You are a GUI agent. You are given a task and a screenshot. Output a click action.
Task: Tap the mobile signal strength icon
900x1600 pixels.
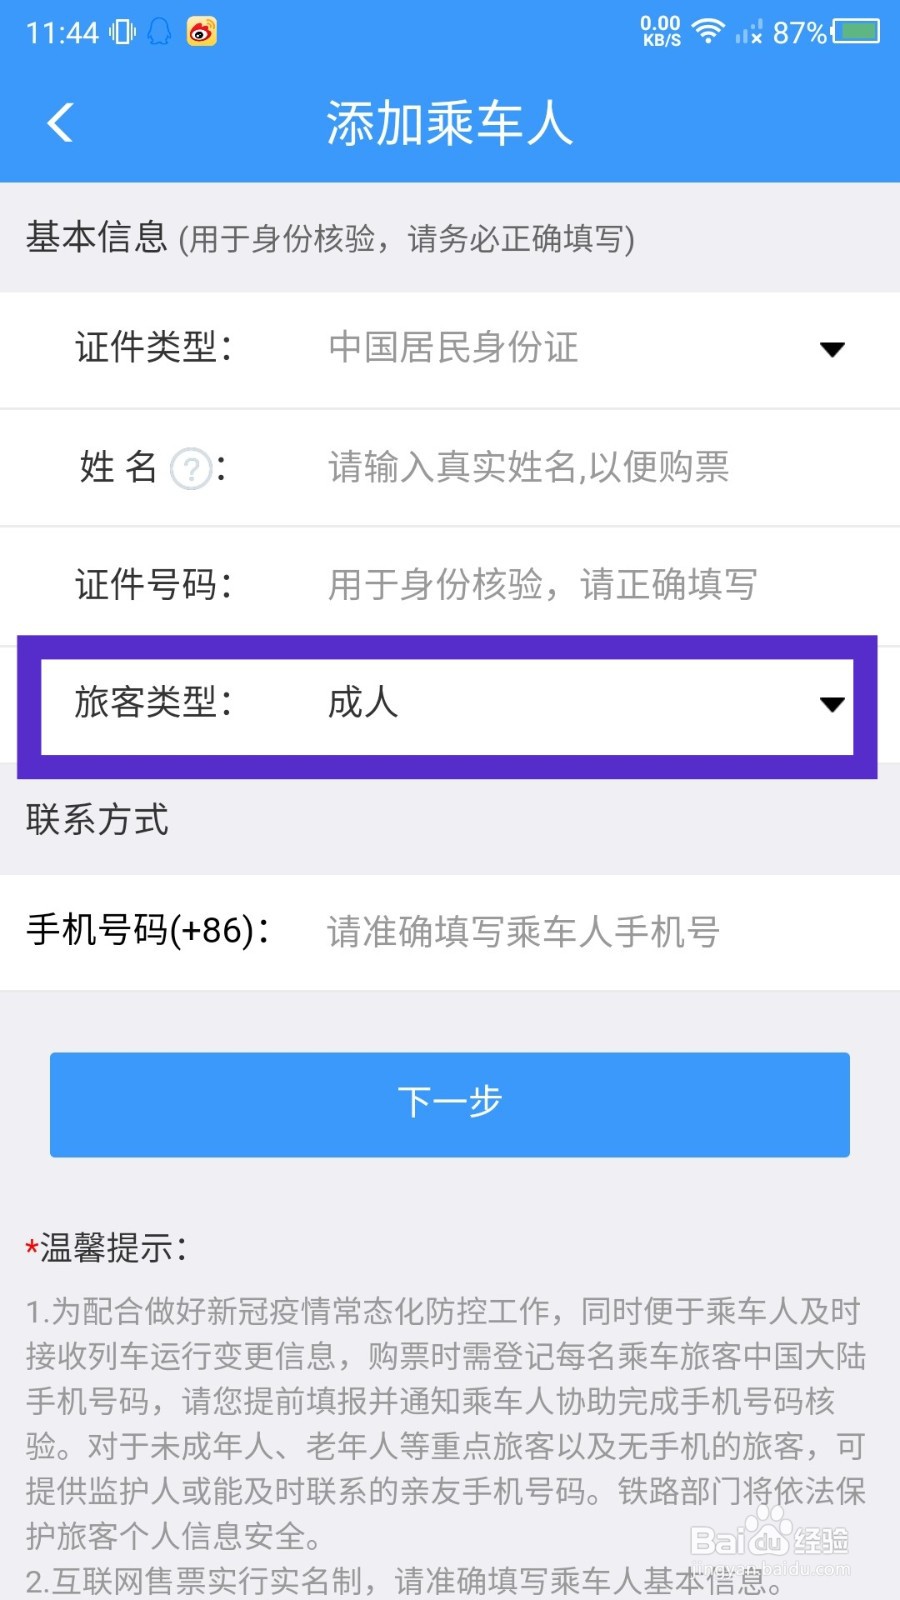click(749, 33)
